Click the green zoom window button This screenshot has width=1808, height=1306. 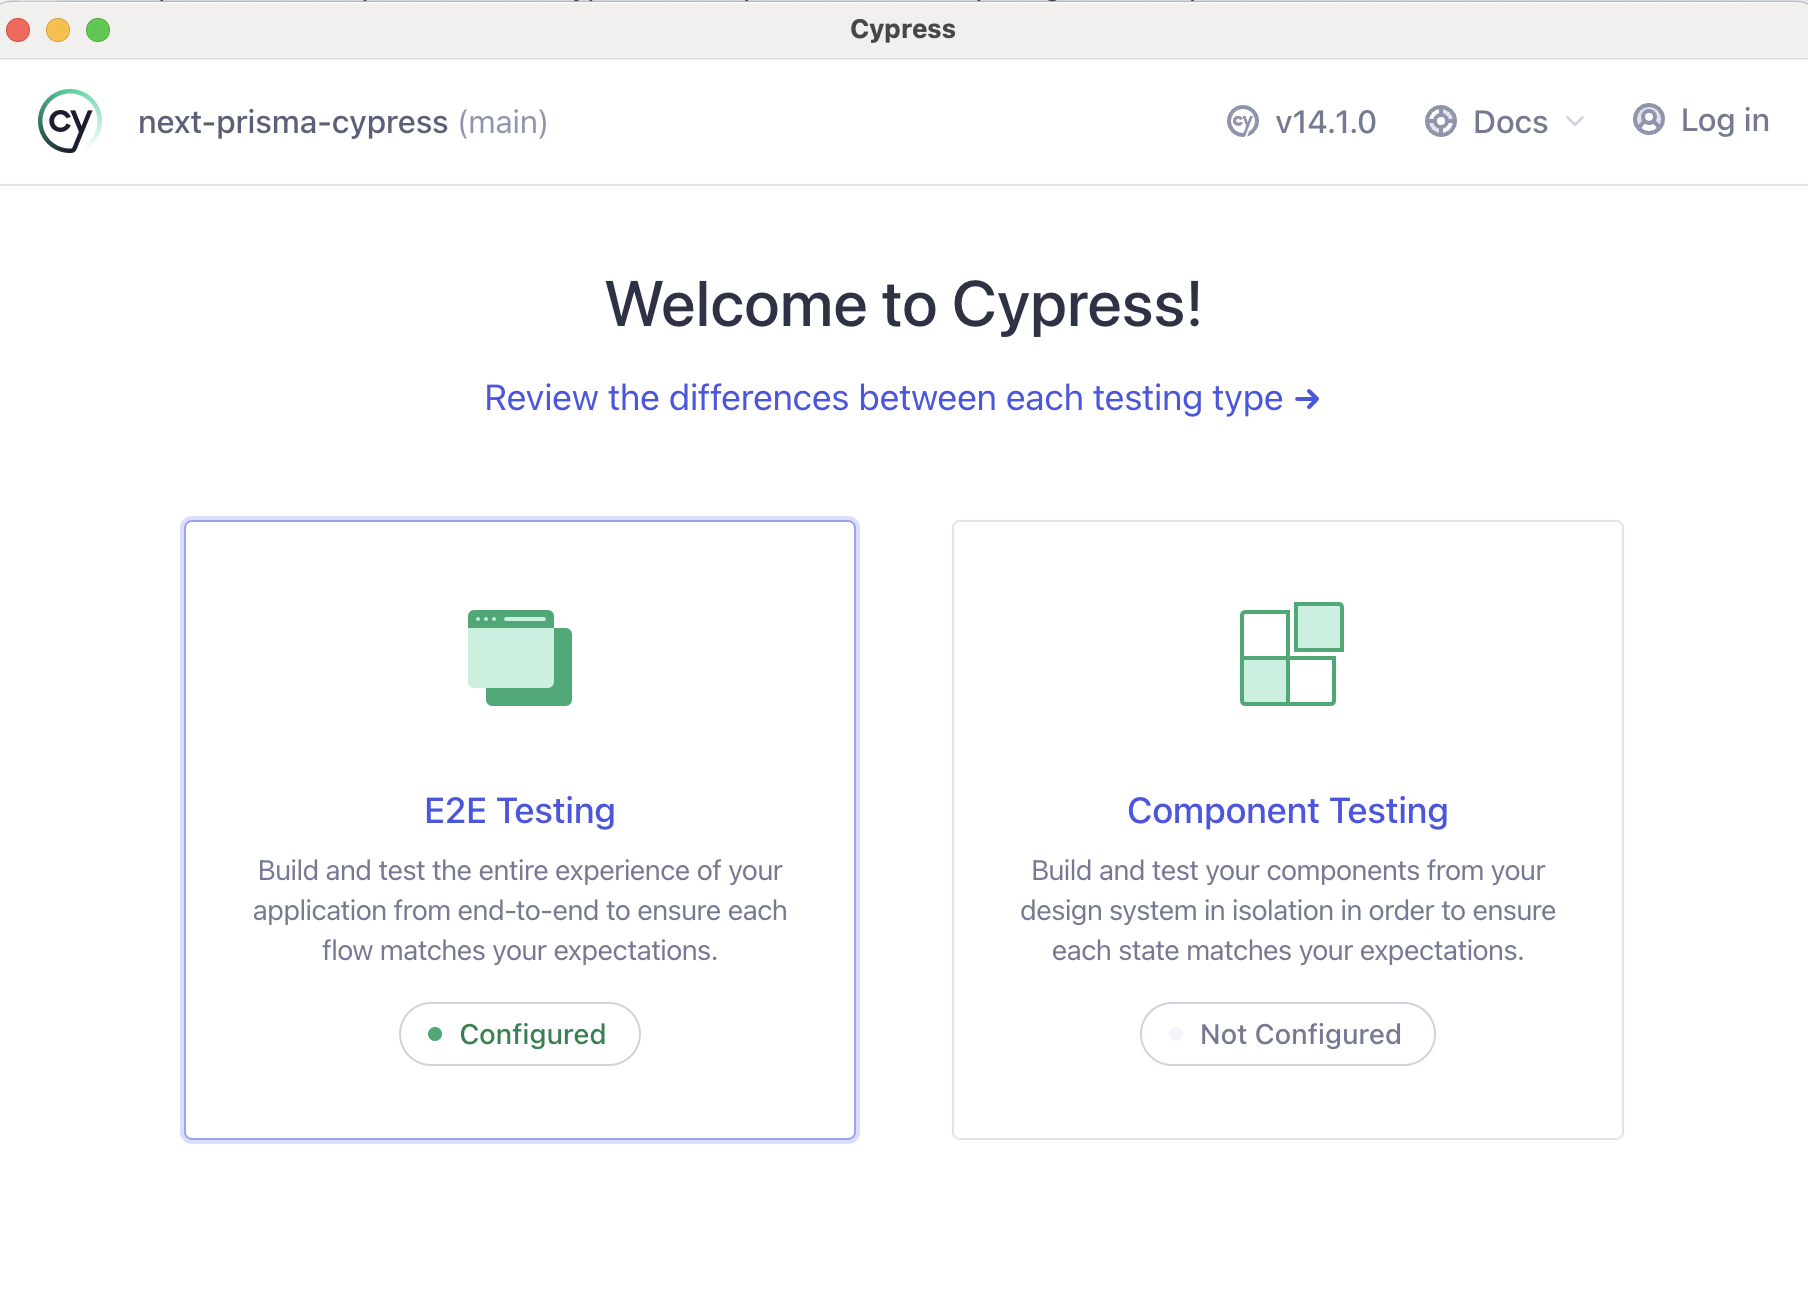click(98, 30)
